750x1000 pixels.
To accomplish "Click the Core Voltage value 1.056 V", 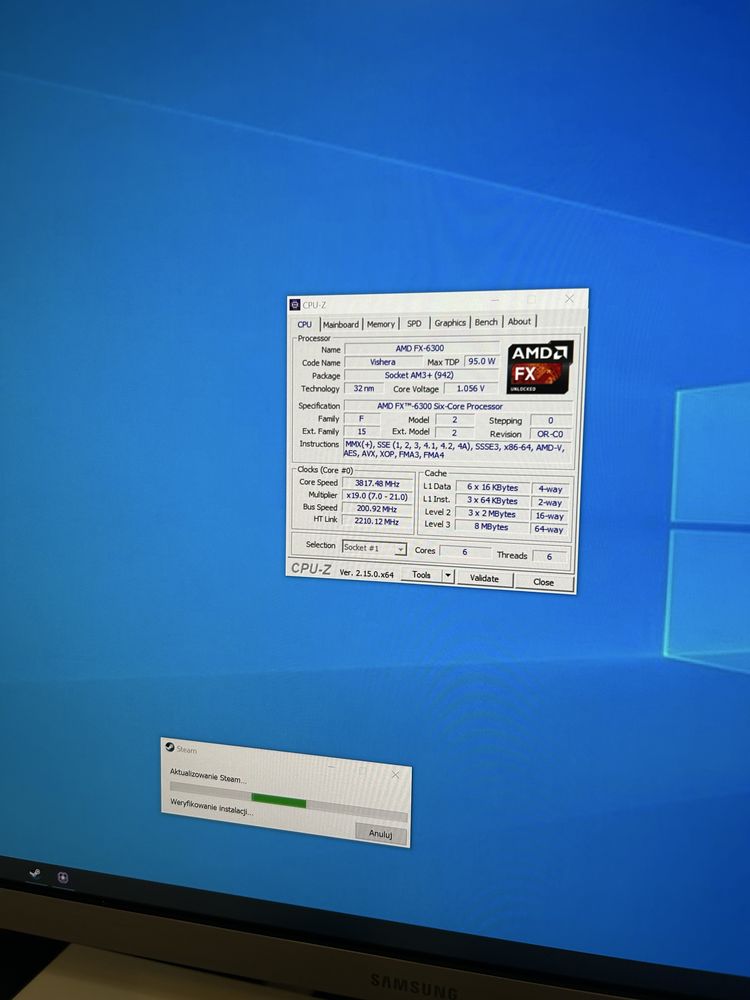I will [x=471, y=388].
